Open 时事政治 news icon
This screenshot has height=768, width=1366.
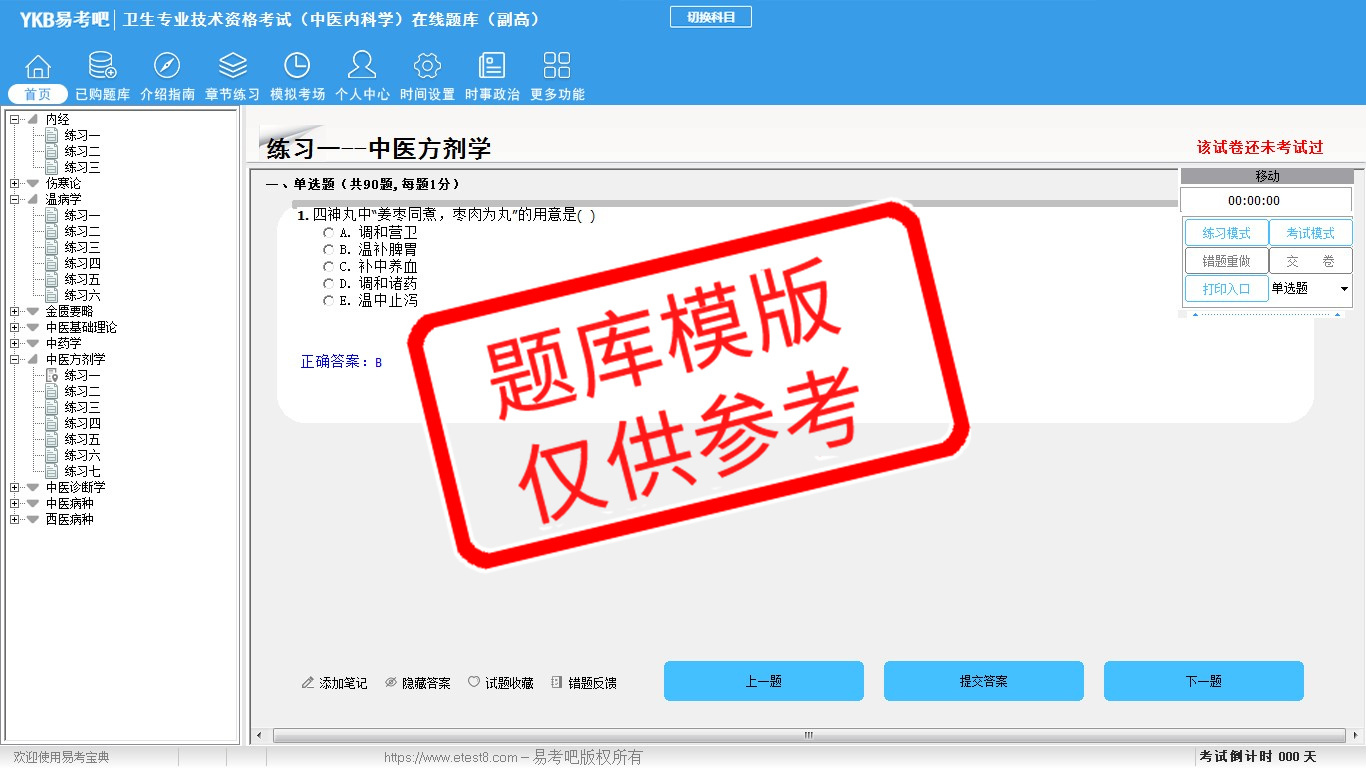[492, 66]
